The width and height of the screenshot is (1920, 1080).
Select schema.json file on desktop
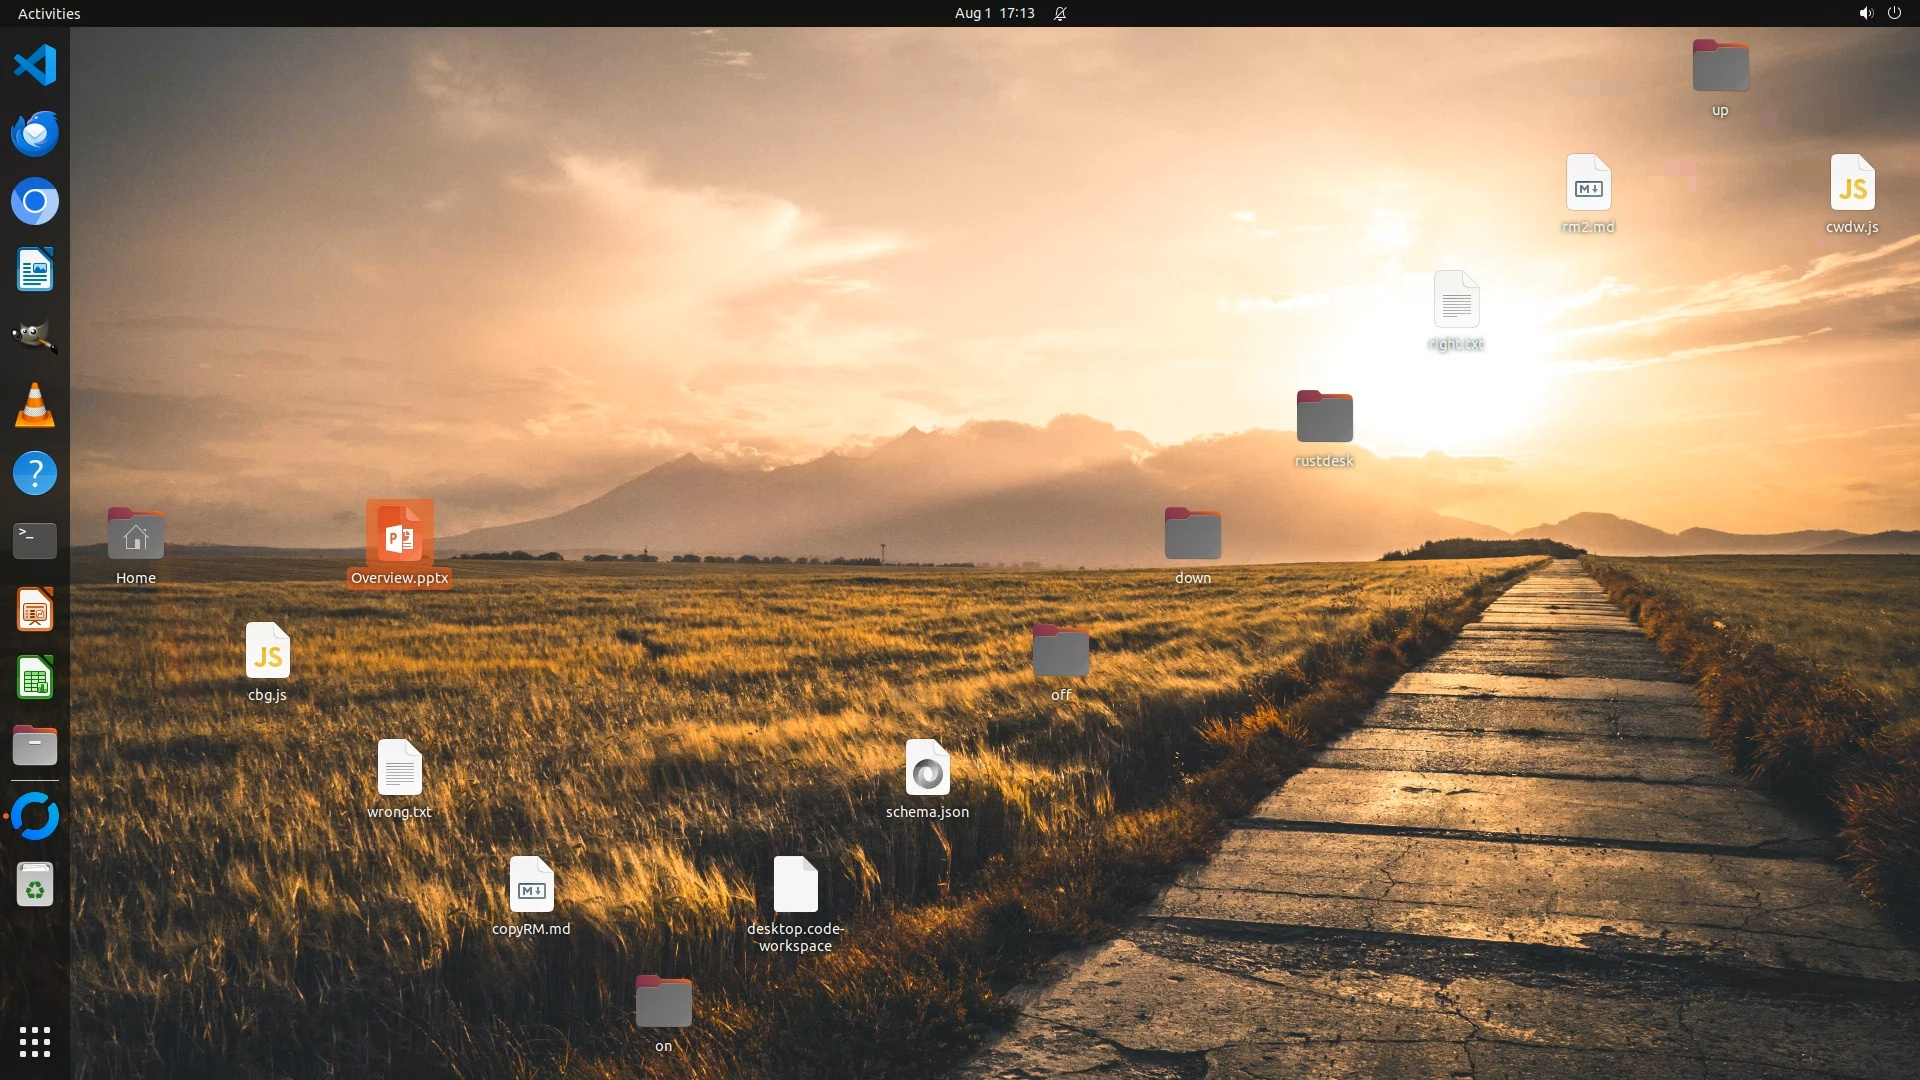click(927, 768)
